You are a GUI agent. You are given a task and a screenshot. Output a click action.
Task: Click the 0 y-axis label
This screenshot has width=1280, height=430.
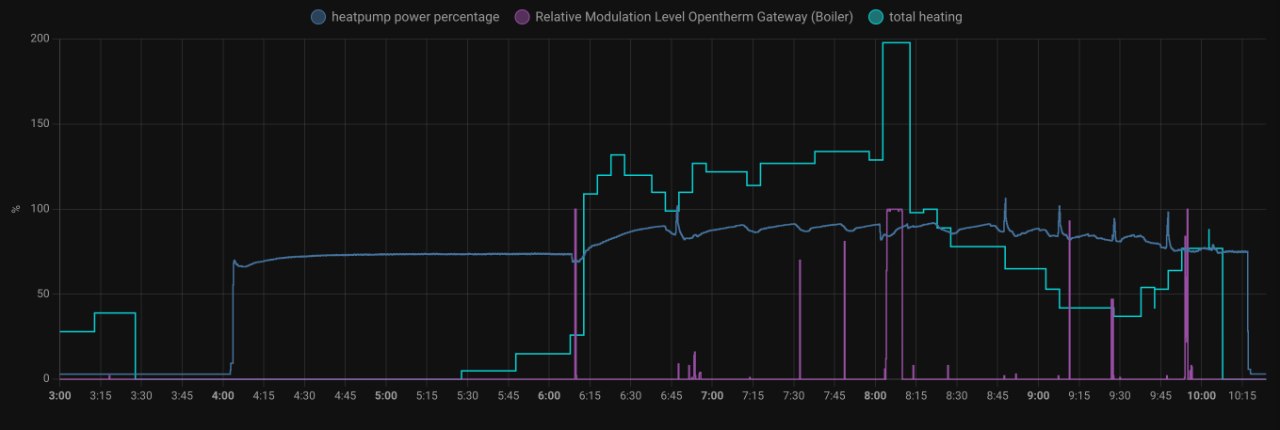tap(47, 379)
